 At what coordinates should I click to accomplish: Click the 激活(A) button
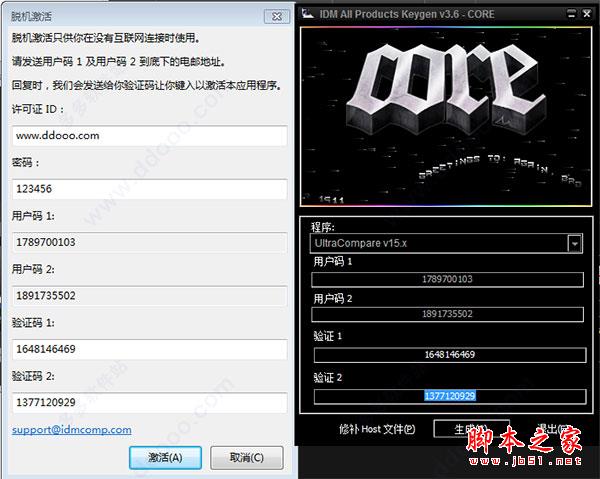point(165,458)
